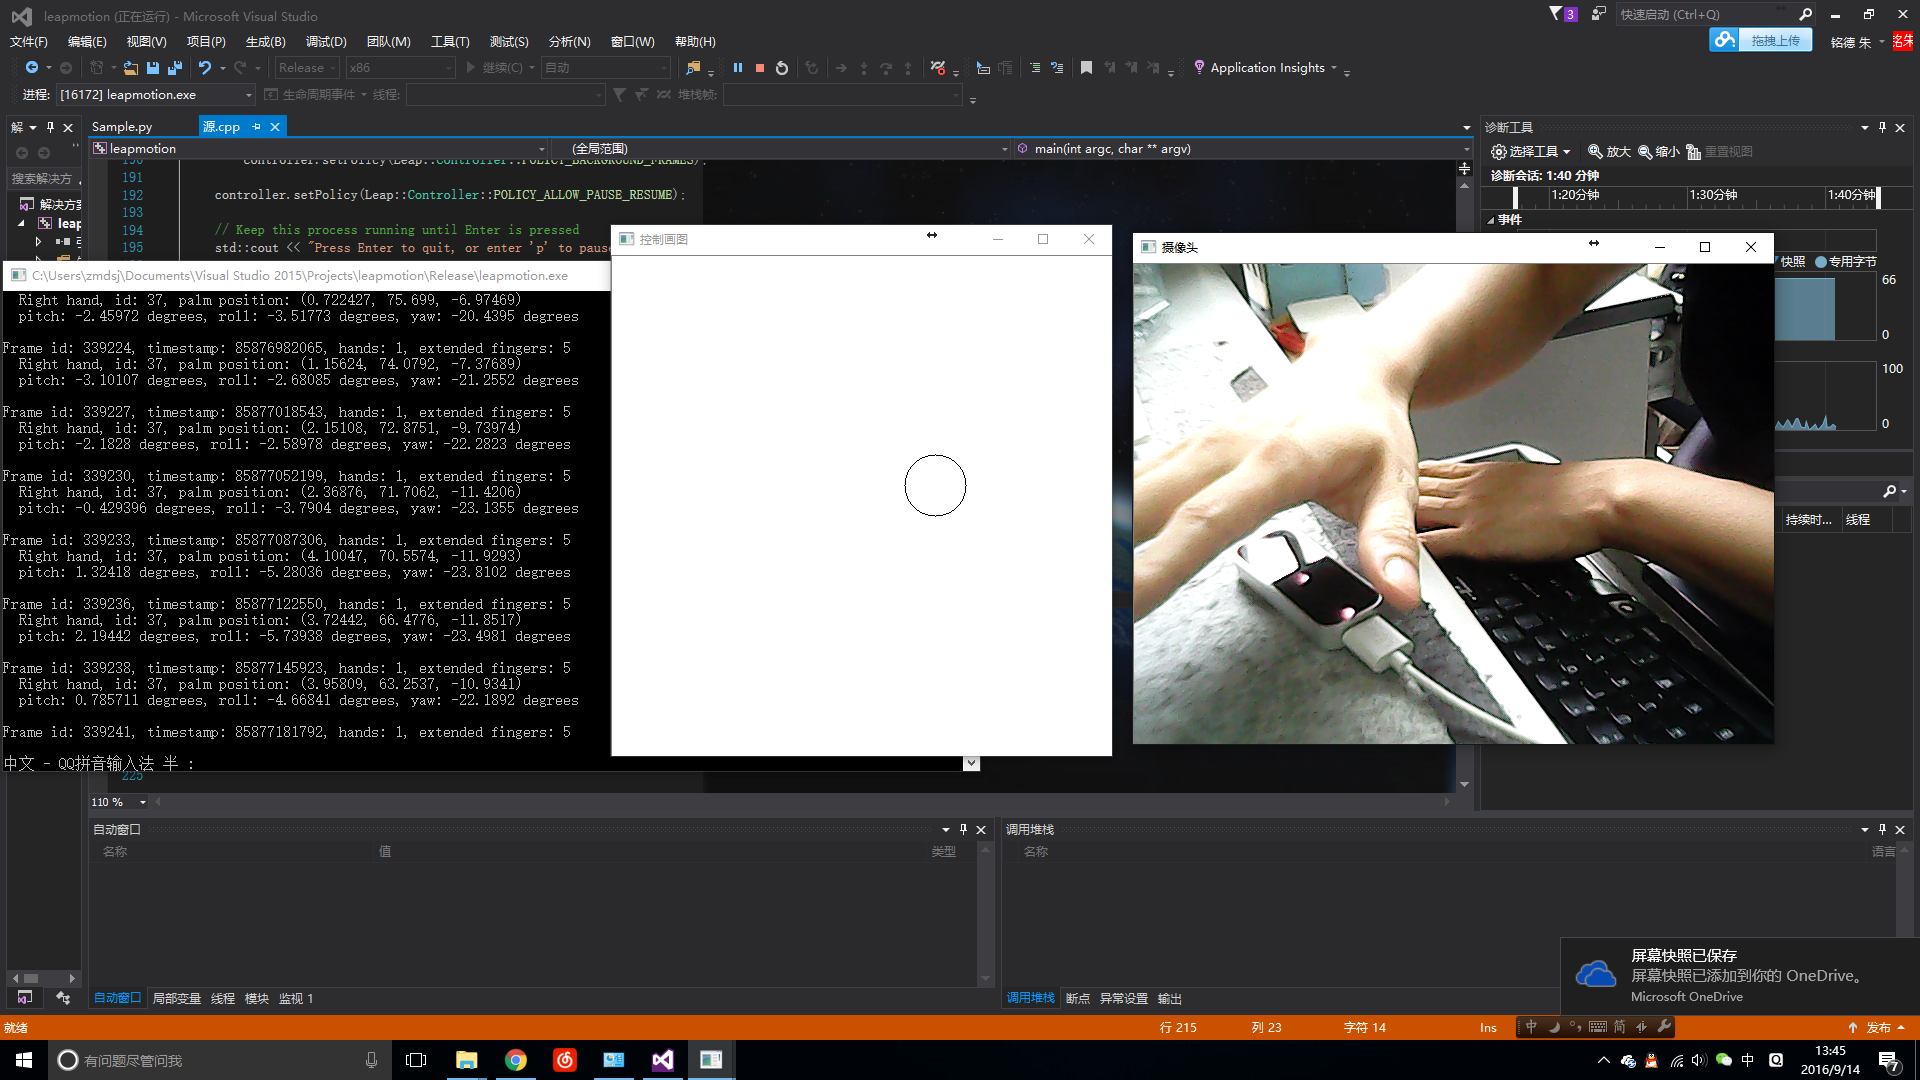Zoom in the diagnostic timeline (放大)
Viewport: 1920px width, 1080px height.
pos(1609,152)
